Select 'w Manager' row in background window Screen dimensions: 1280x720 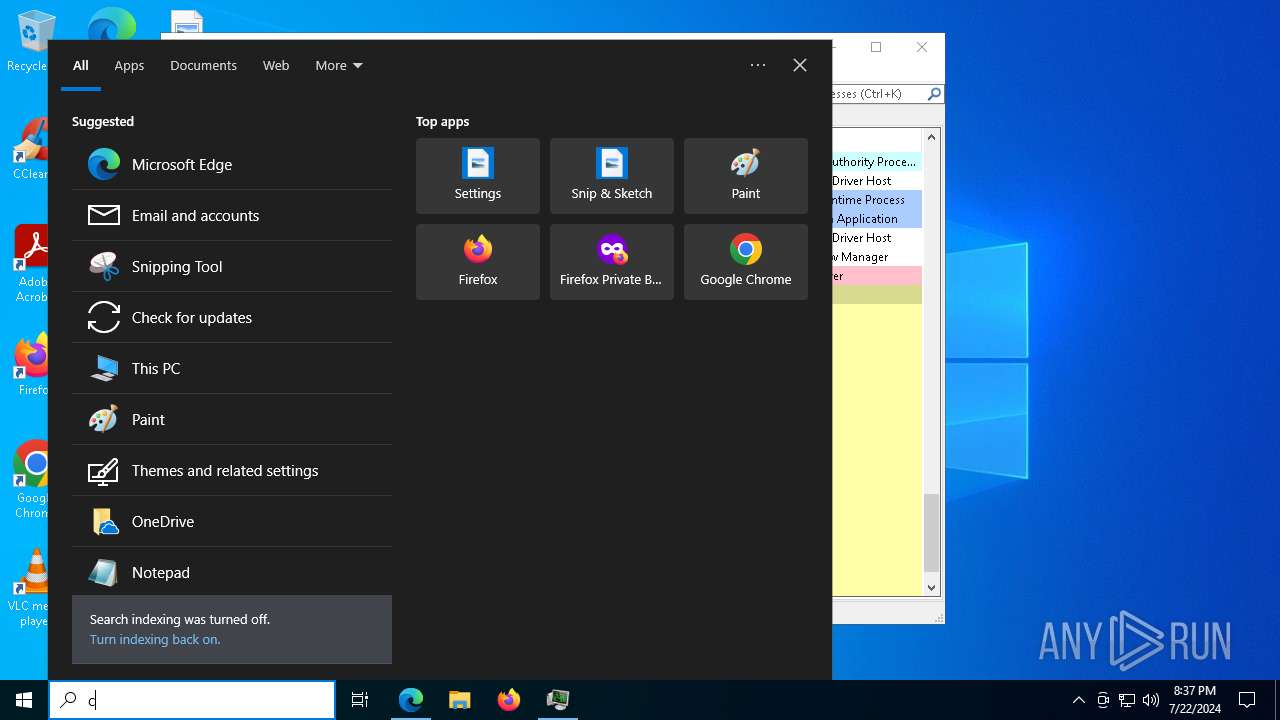tap(877, 257)
